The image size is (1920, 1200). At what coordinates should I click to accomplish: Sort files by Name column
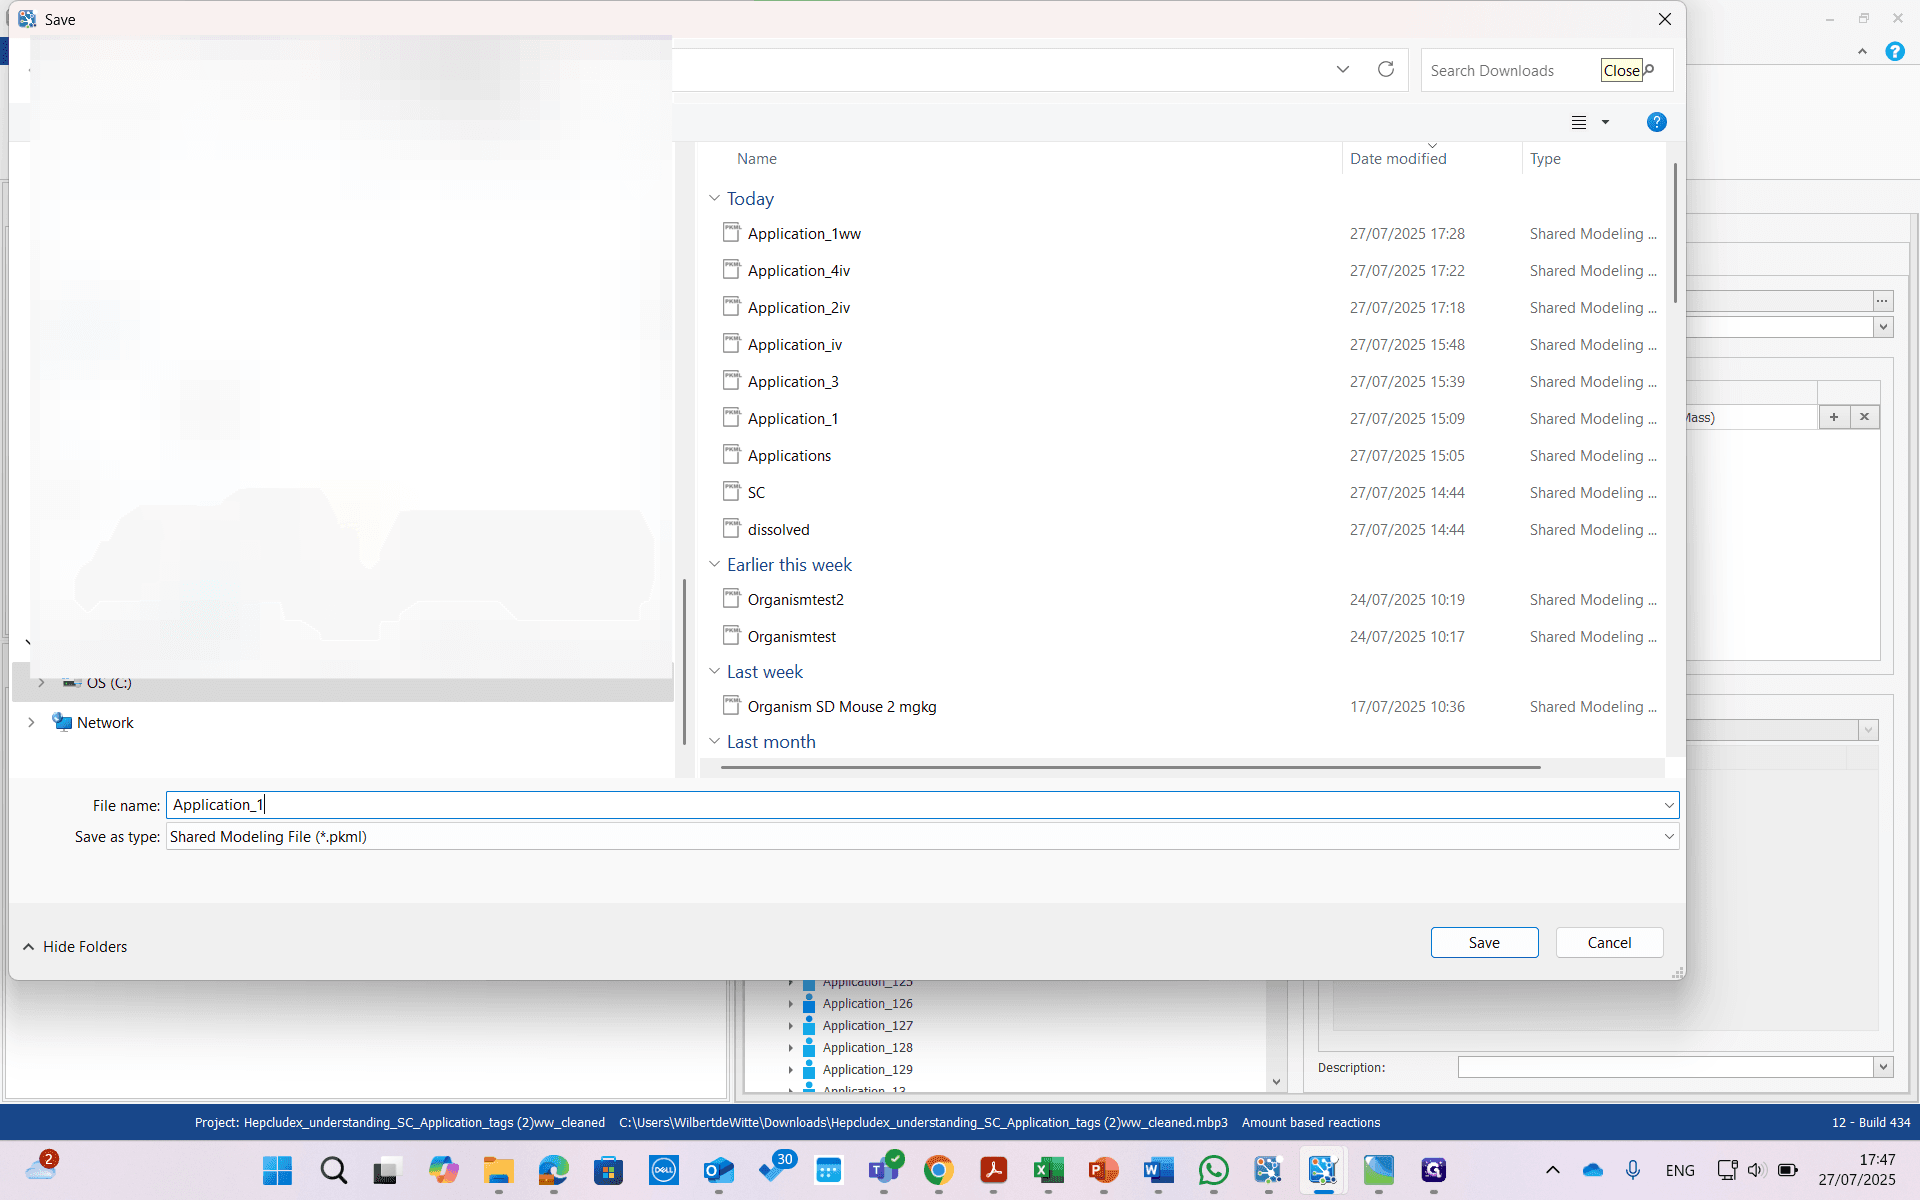757,159
